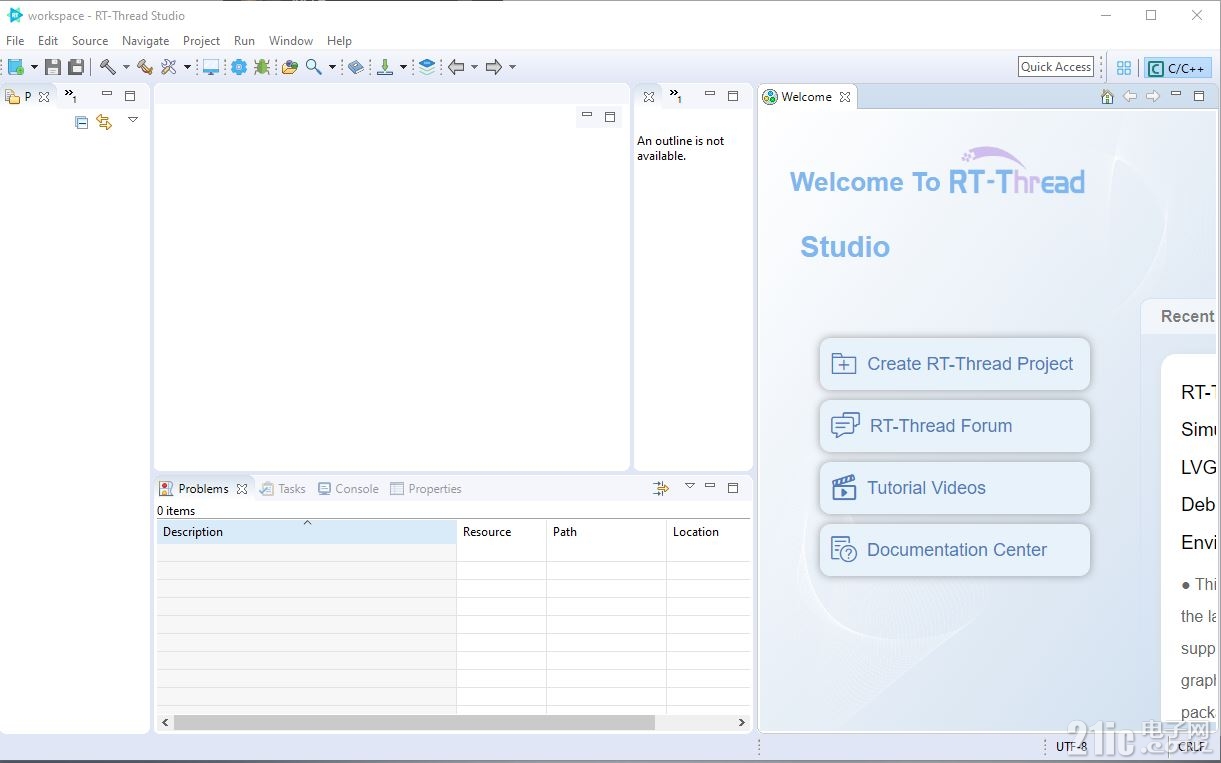Select the C/C++ perspective button
Viewport: 1221px width, 763px height.
coord(1178,68)
